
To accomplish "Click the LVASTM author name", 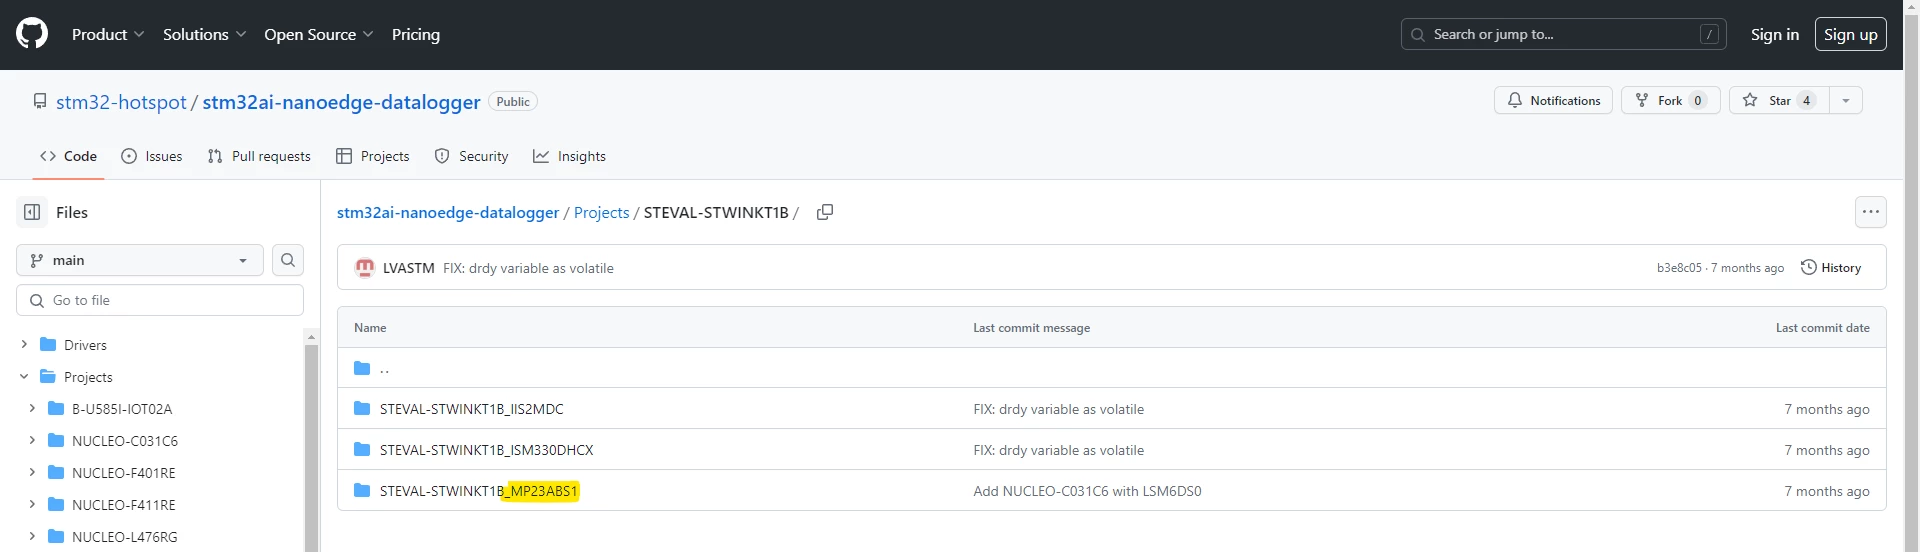I will click(409, 268).
